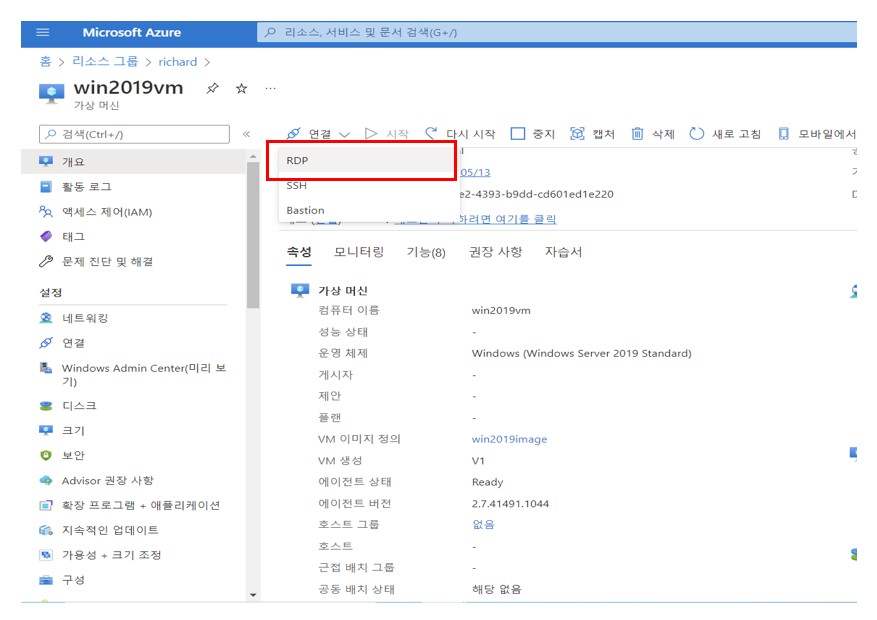This screenshot has width=877, height=620.
Task: Open the 연결 connect dropdown in toolbar
Action: [318, 134]
